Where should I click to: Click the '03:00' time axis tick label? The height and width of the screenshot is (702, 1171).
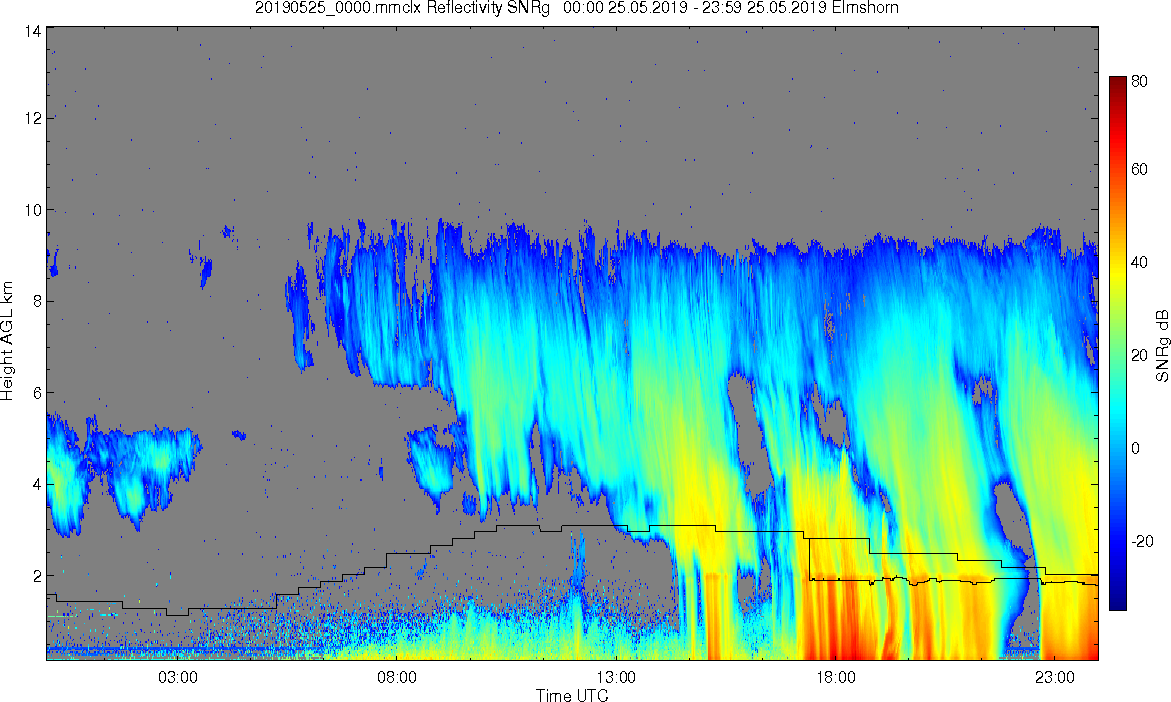pos(178,678)
